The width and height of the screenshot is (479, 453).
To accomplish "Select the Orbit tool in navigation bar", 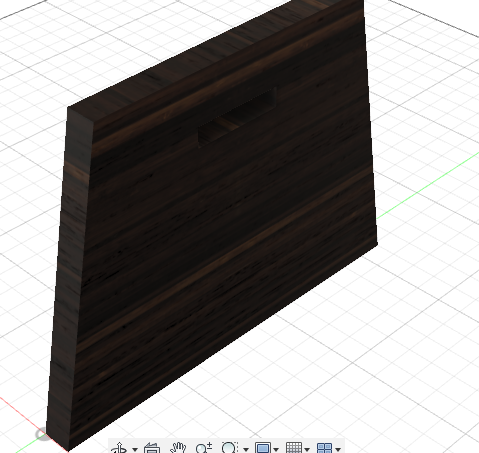I will pyautogui.click(x=120, y=448).
